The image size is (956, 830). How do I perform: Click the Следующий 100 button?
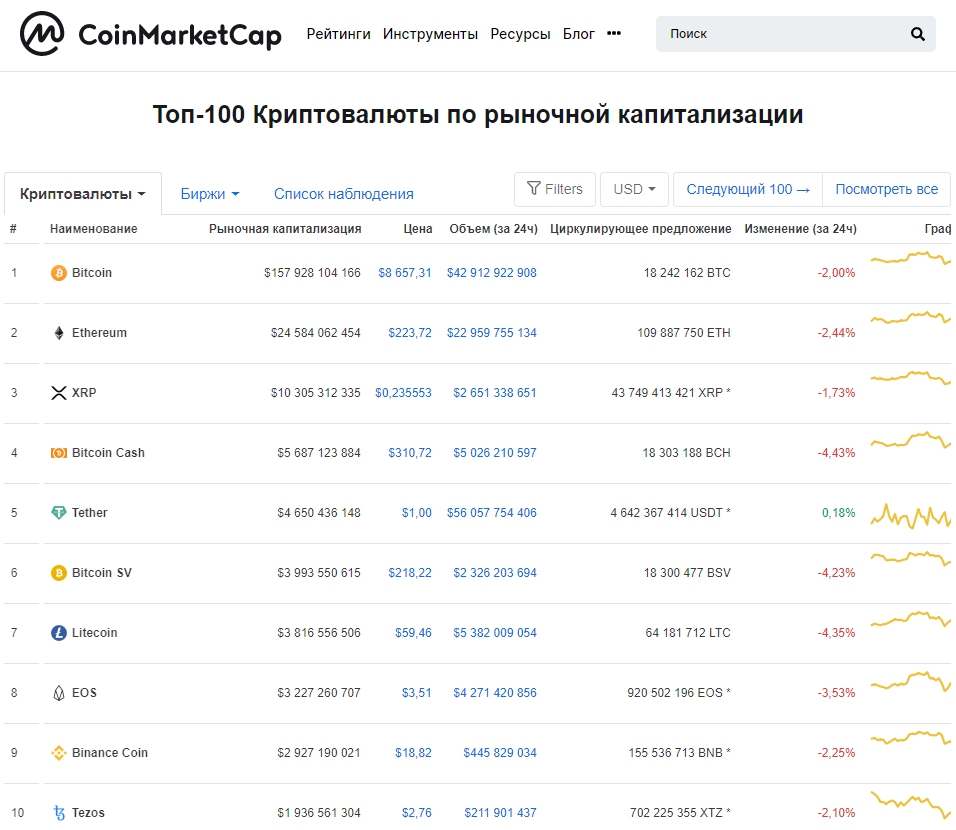746,188
